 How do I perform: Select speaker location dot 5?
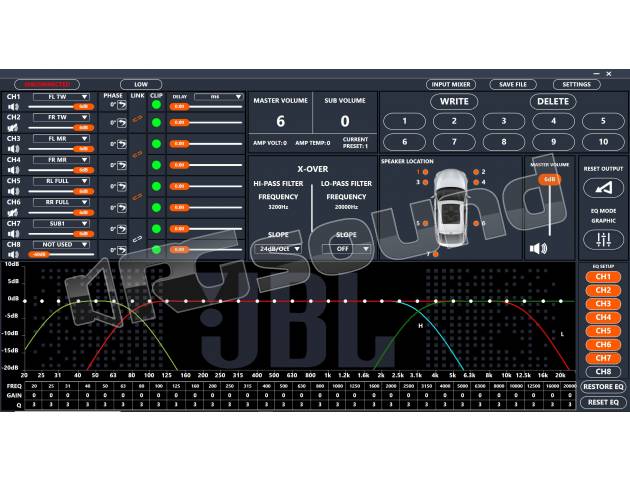pos(425,223)
